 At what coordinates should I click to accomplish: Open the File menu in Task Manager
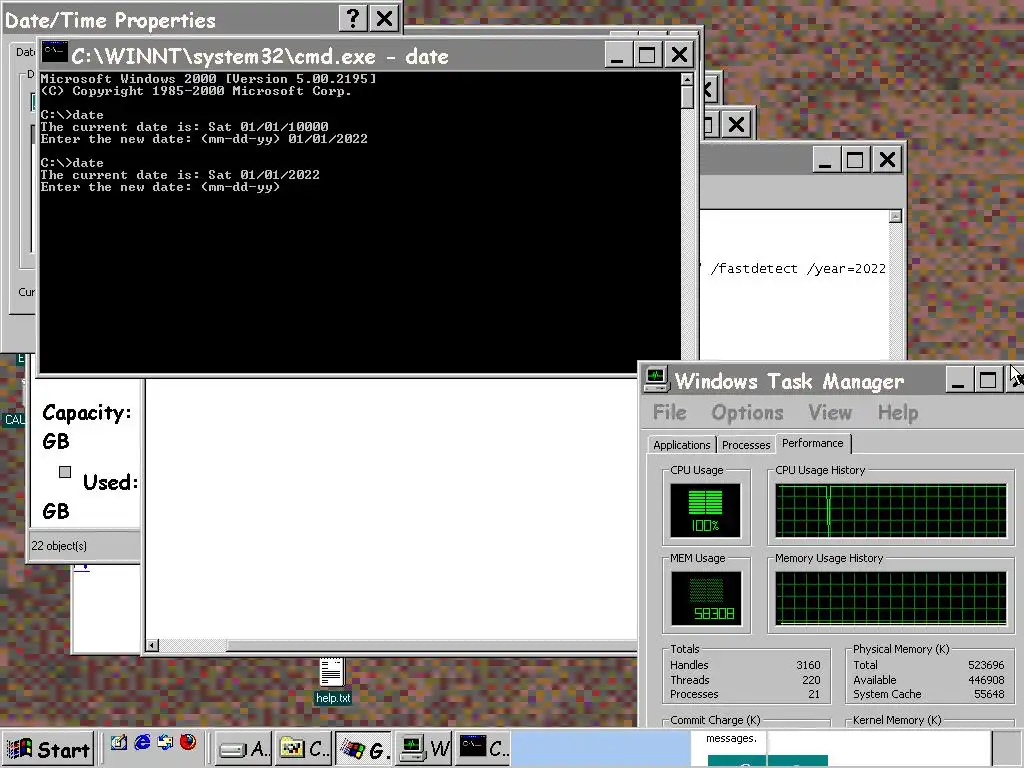coord(669,413)
